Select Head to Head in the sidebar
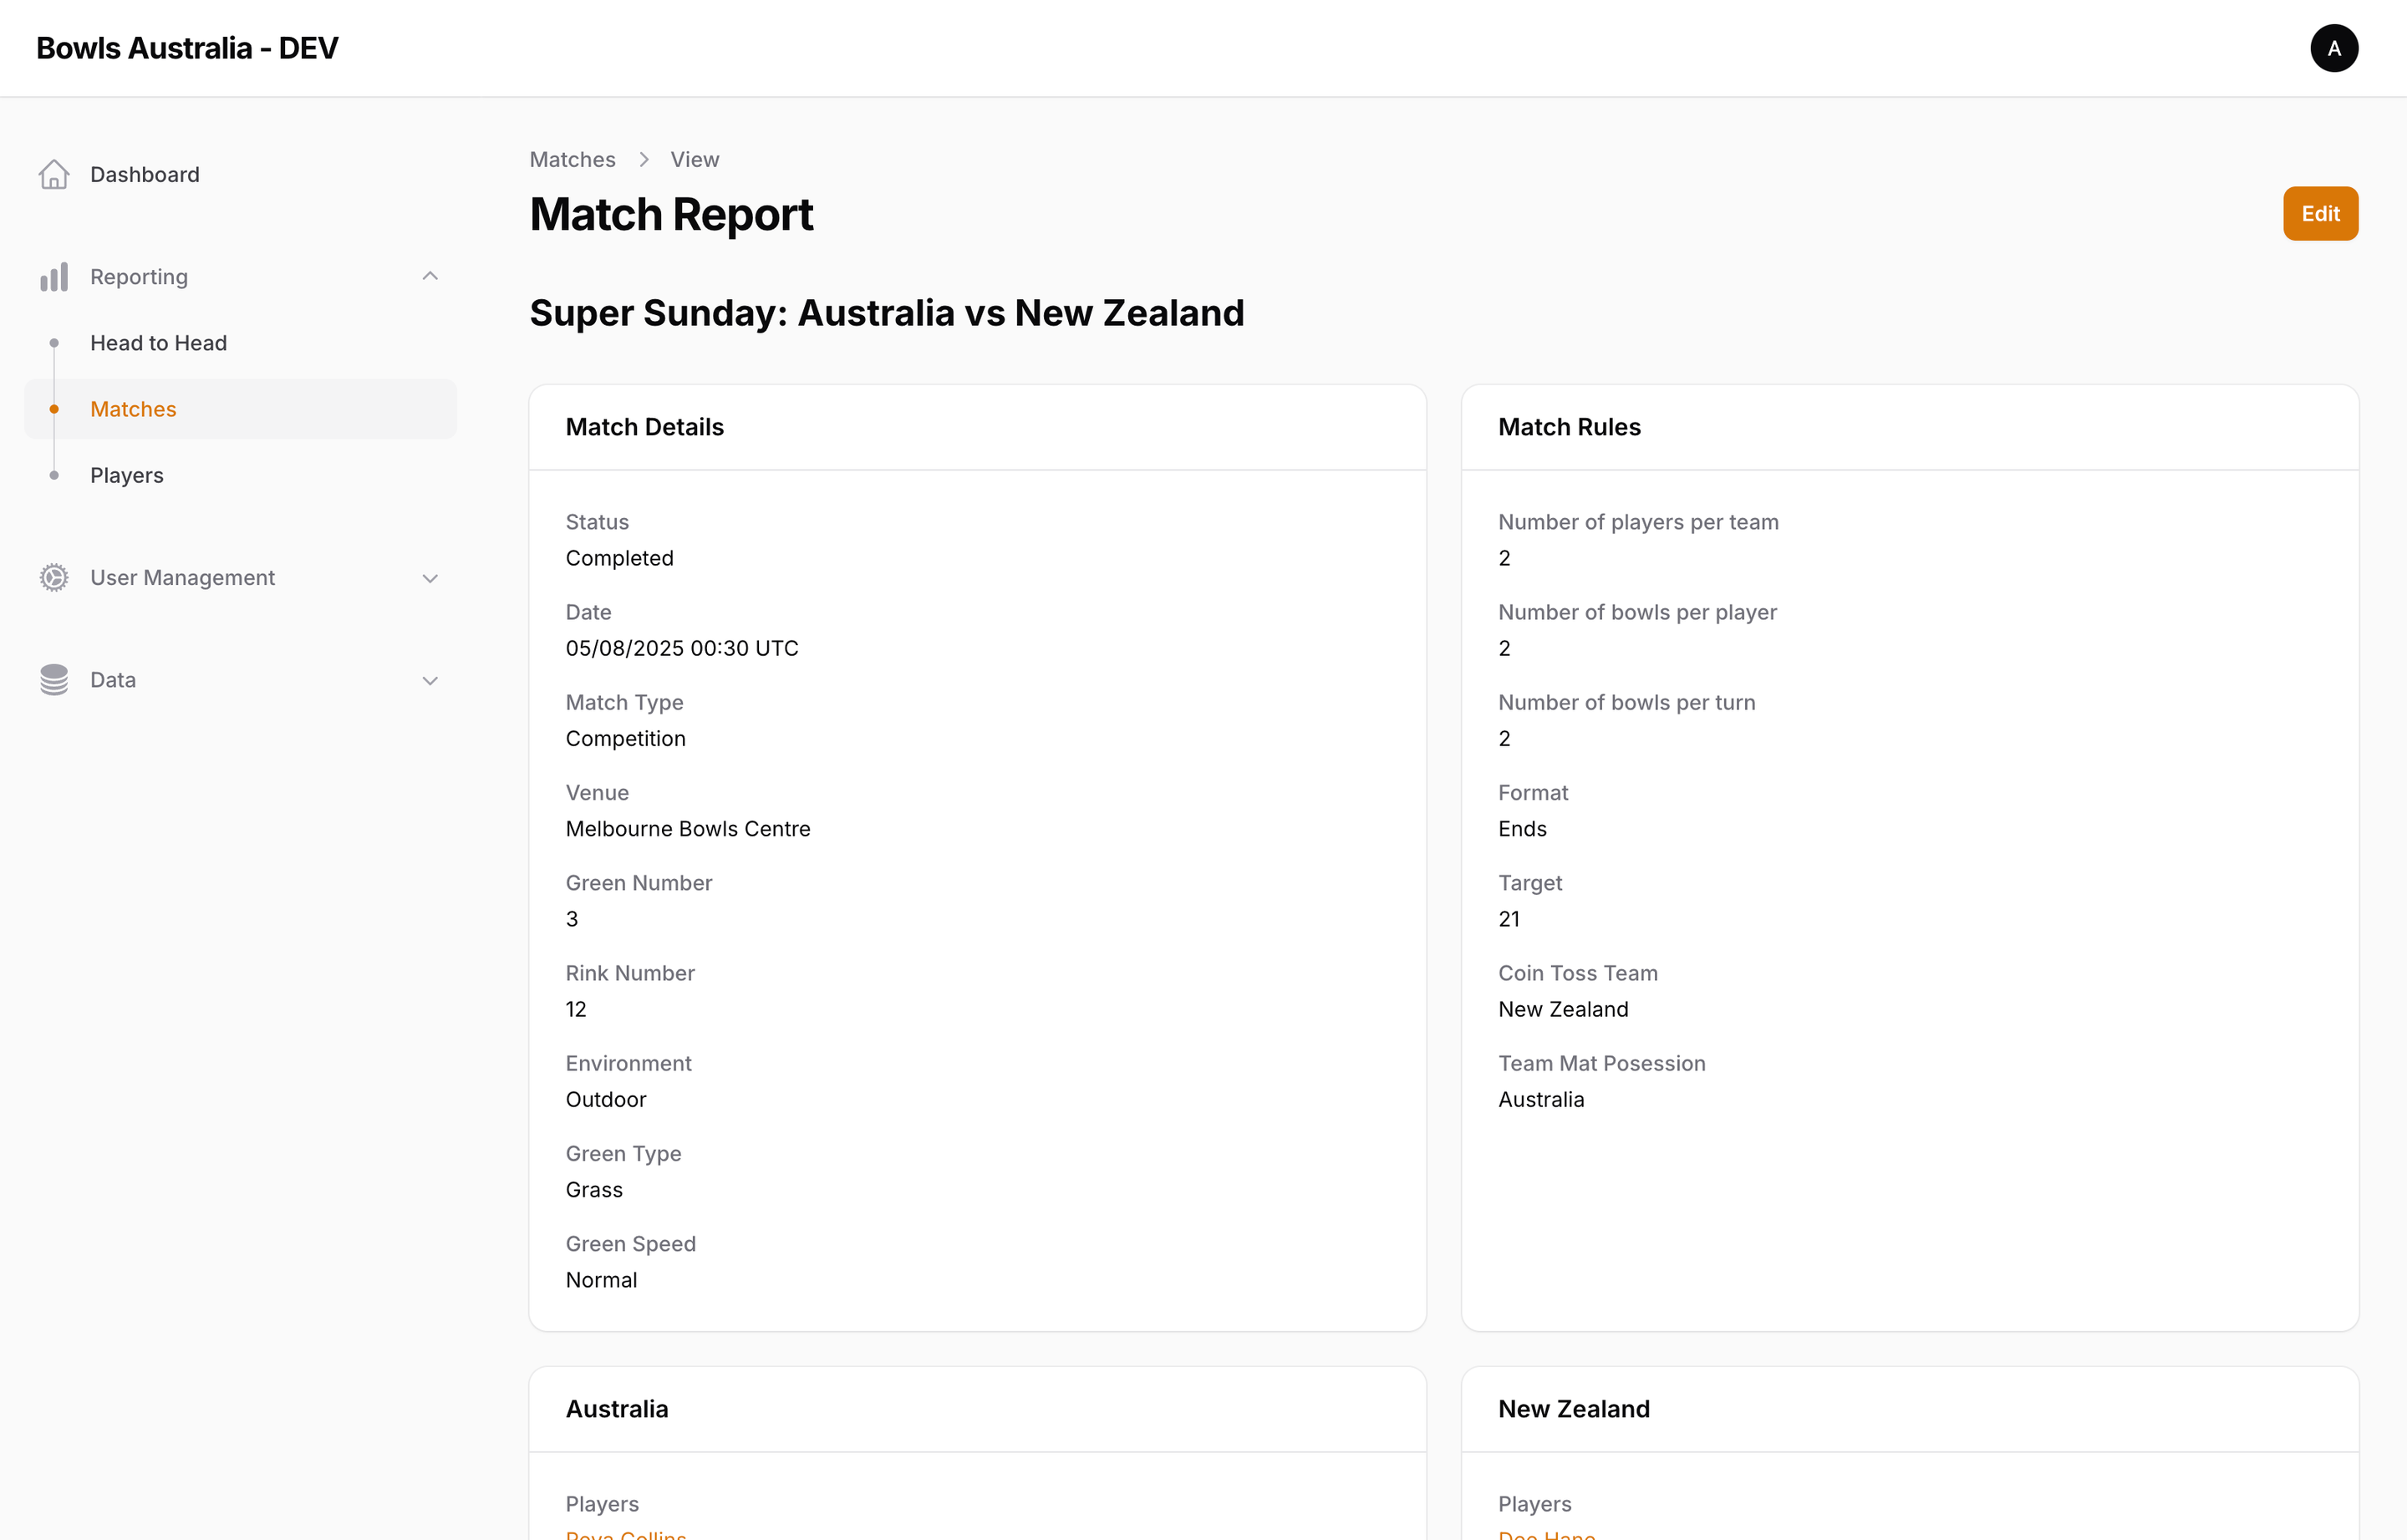 click(x=158, y=342)
